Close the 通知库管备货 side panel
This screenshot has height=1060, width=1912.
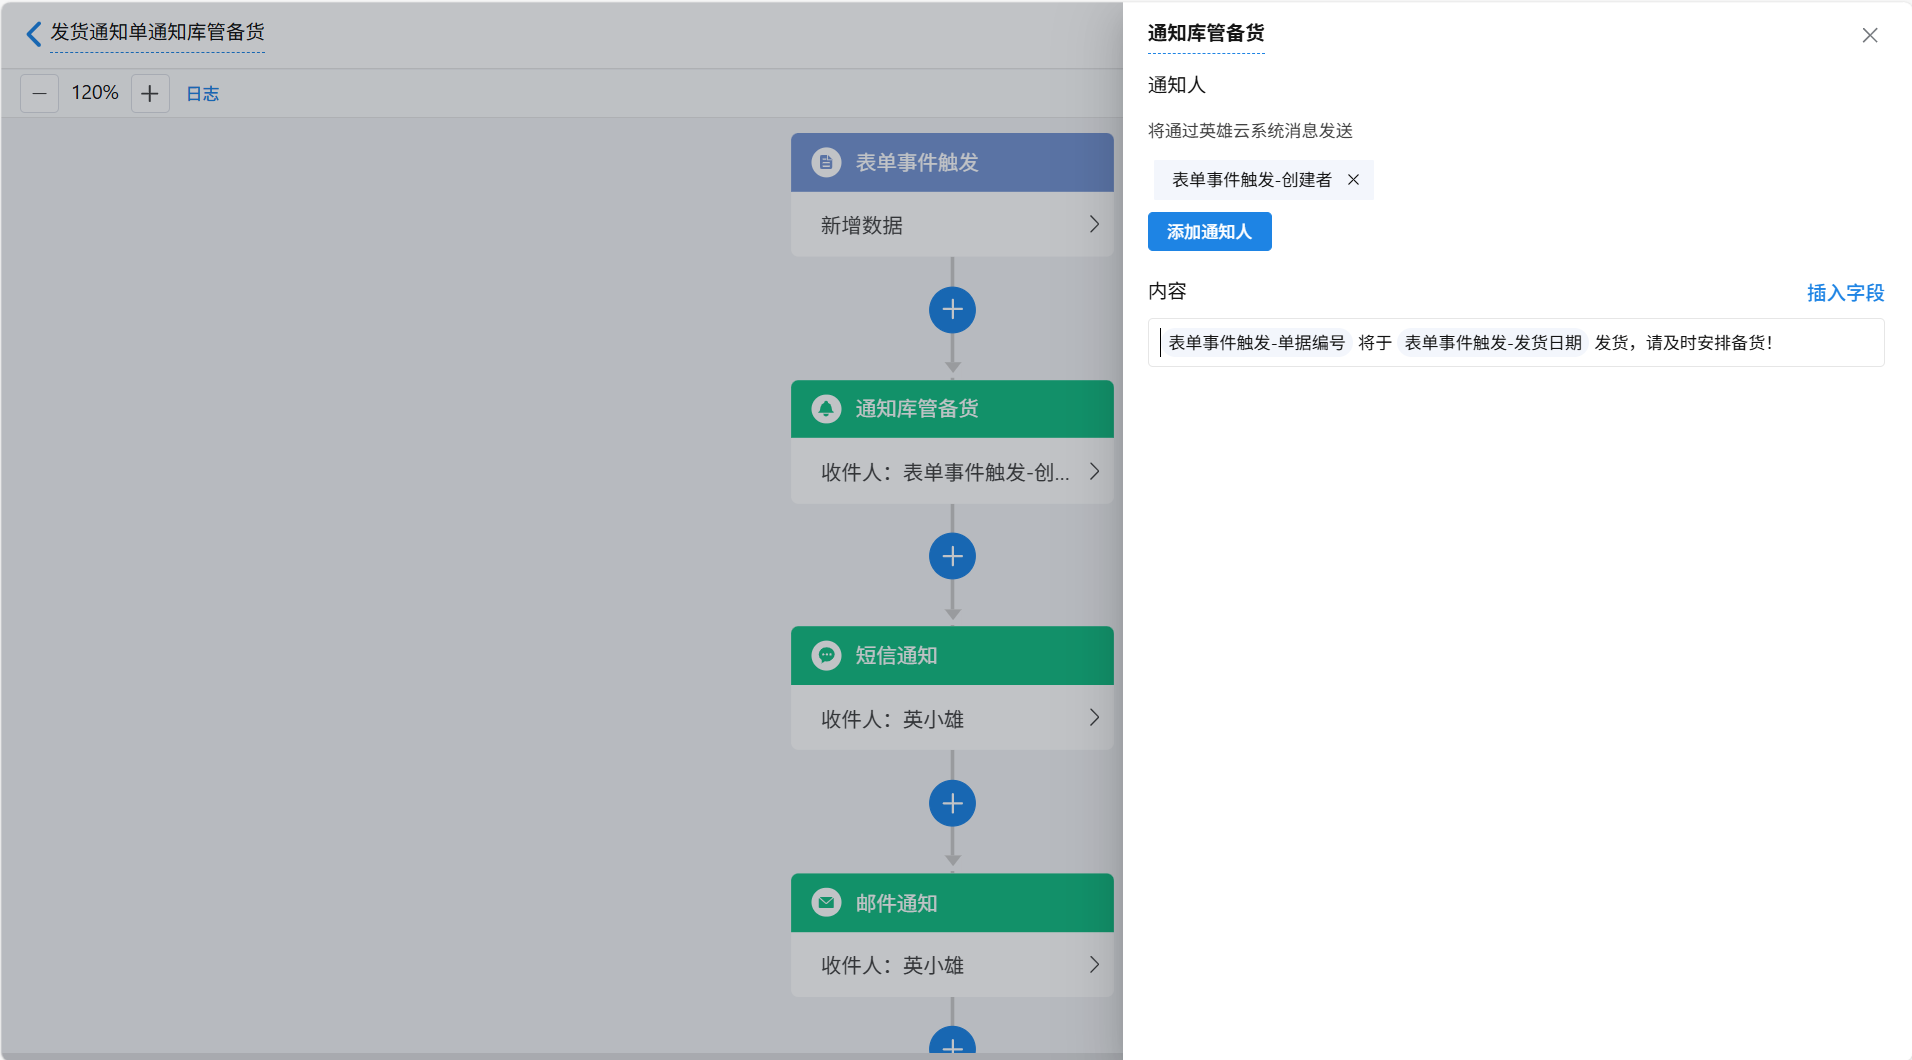(1869, 36)
